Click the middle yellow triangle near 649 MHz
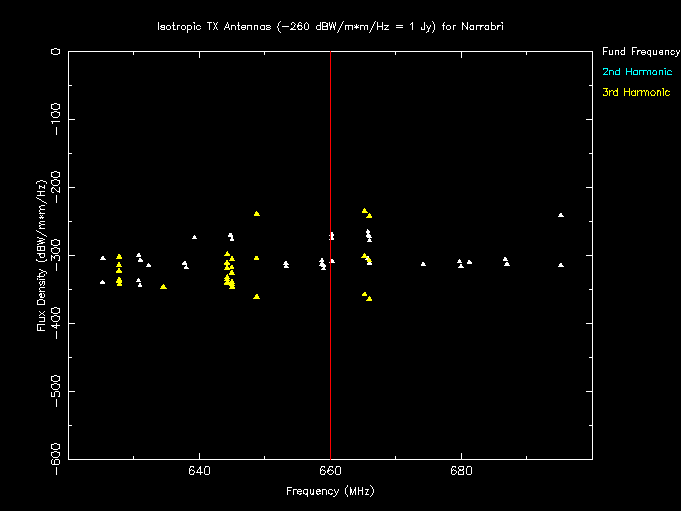Viewport: 681px width, 511px height. click(x=257, y=258)
